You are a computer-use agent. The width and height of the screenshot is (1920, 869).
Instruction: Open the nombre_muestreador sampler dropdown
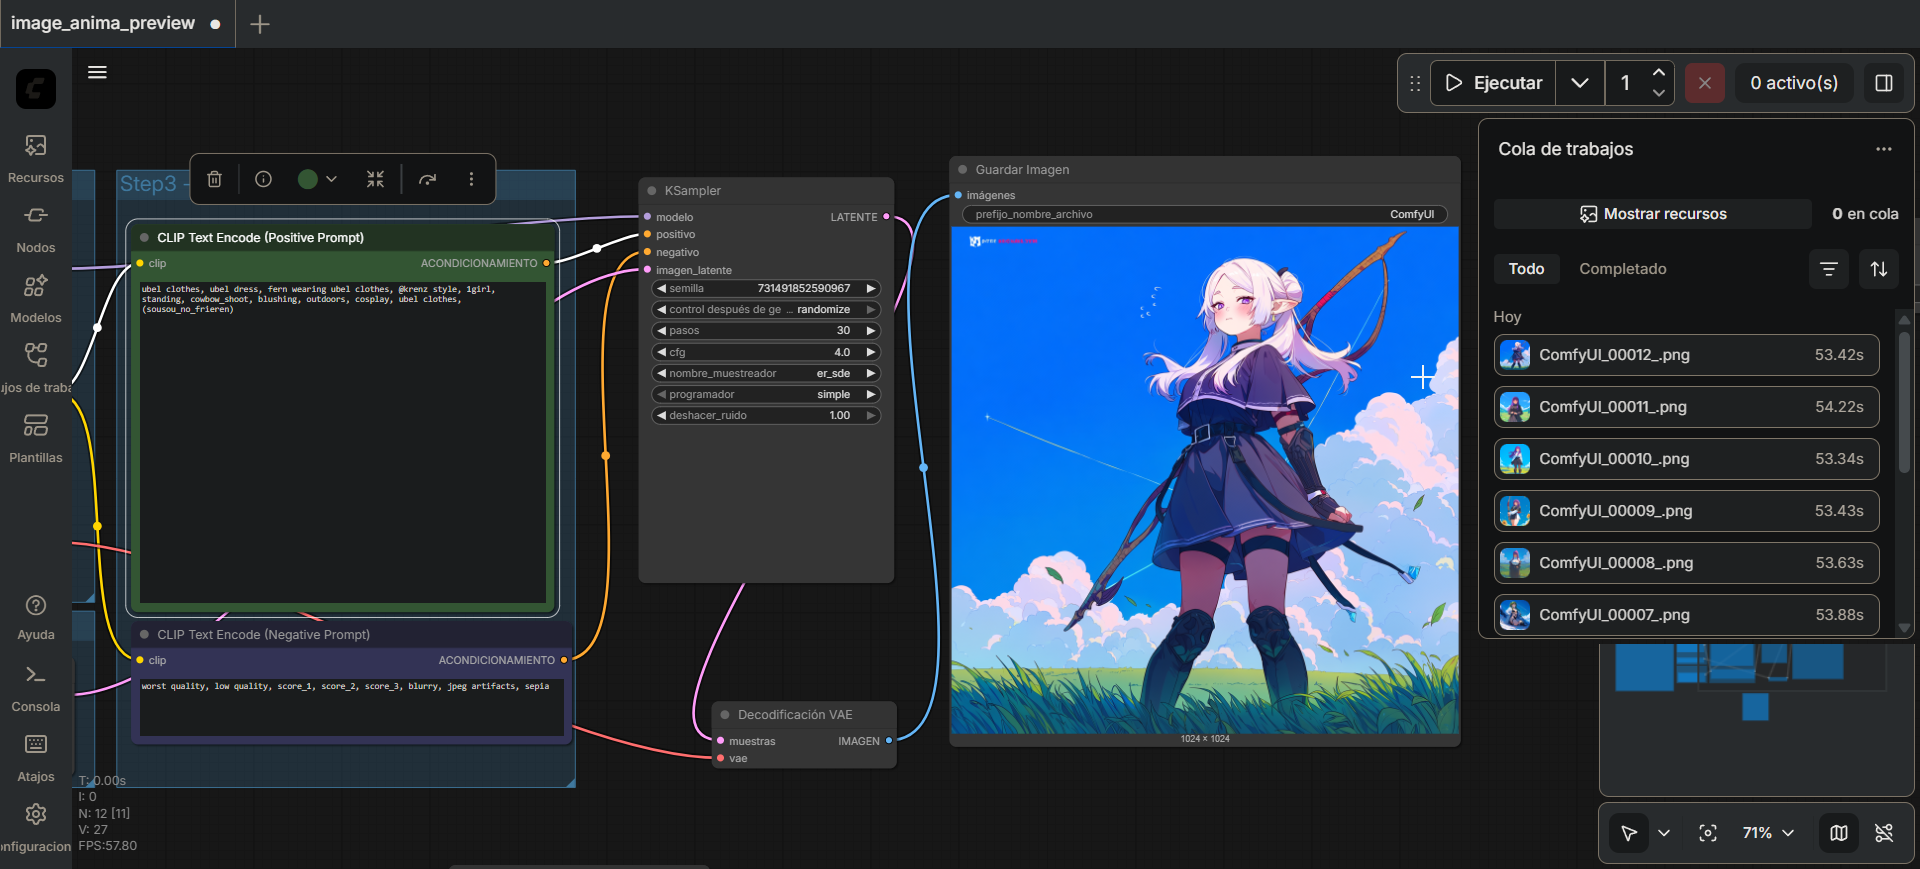pyautogui.click(x=766, y=374)
